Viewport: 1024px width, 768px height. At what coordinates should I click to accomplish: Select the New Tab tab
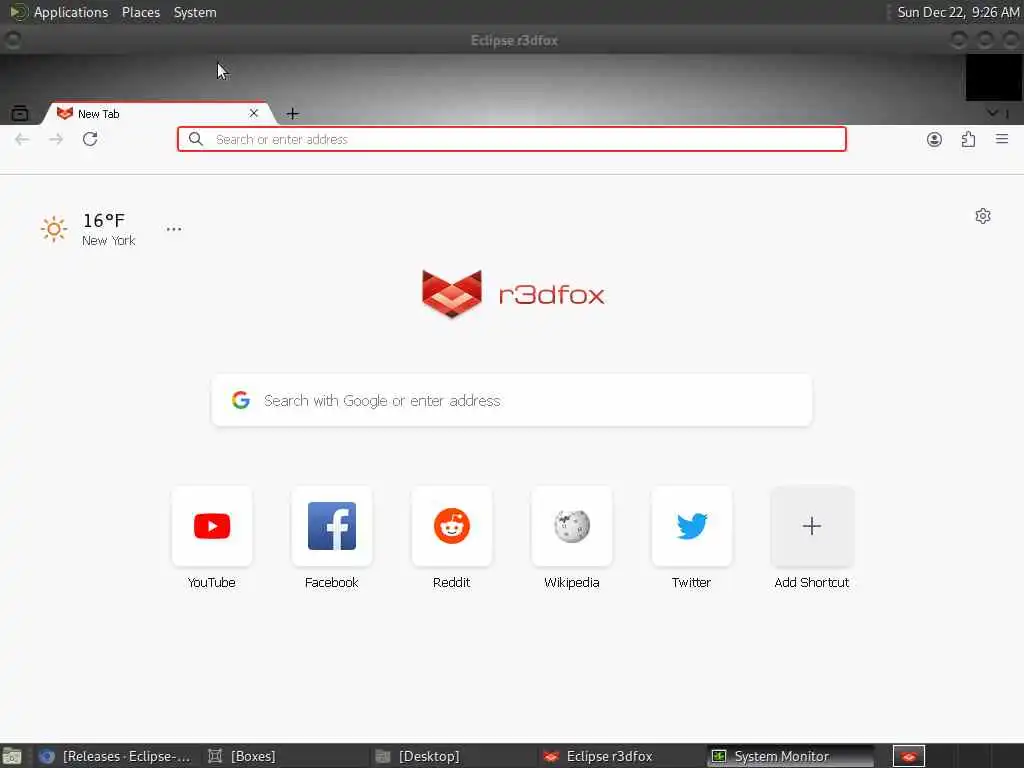pos(157,114)
